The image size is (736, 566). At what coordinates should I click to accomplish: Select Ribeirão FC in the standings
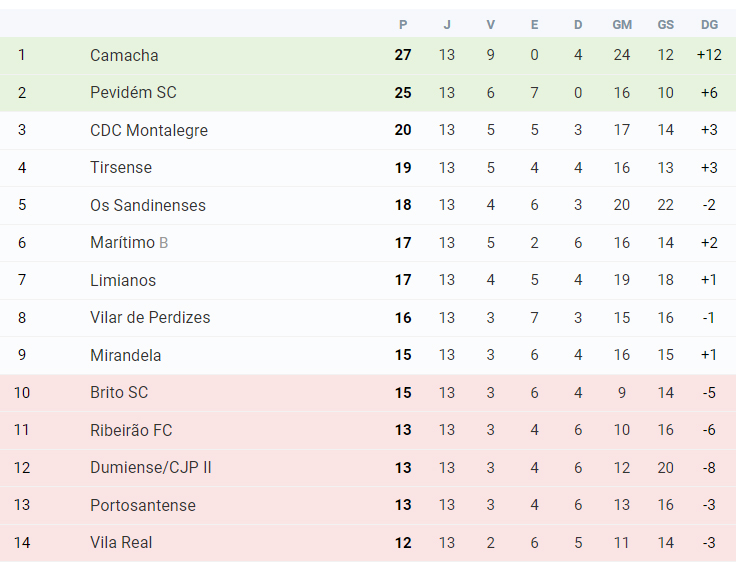(x=131, y=430)
